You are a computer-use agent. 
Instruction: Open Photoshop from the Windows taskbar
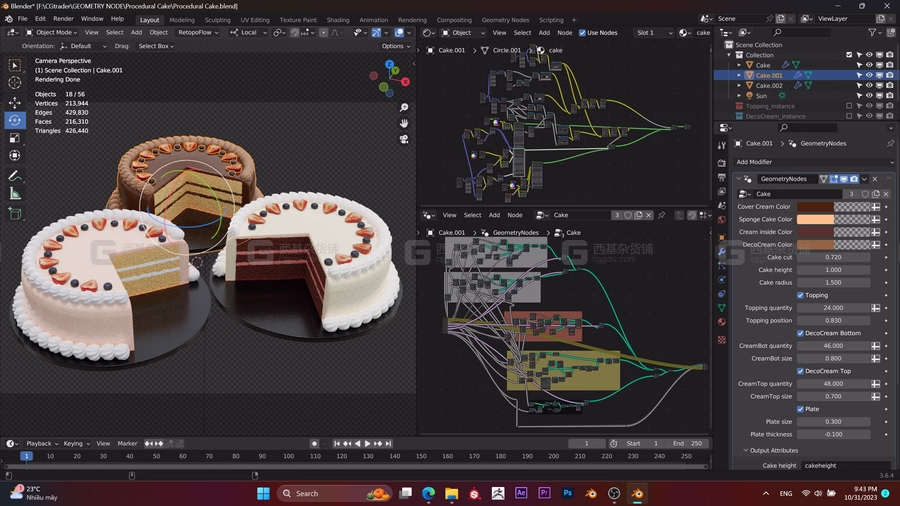tap(568, 493)
